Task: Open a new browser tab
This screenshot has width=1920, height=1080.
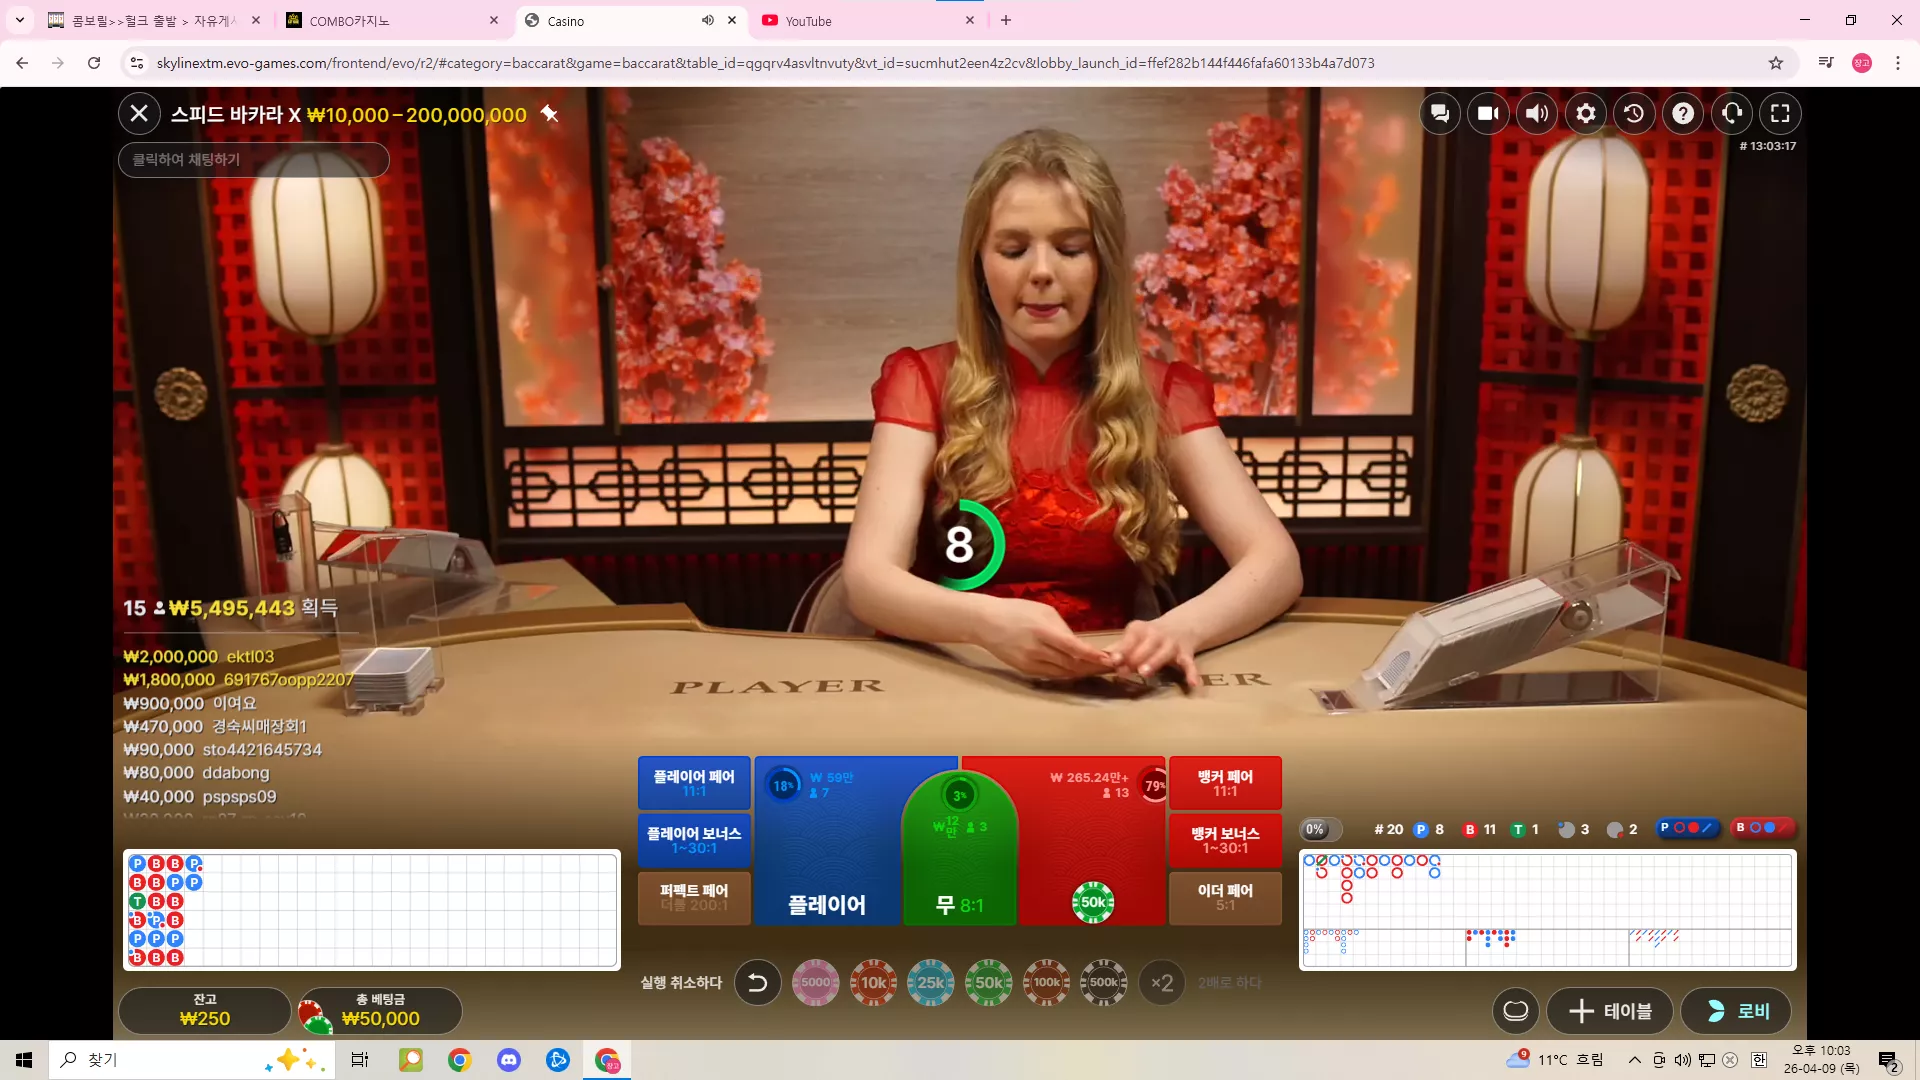Action: [x=1006, y=20]
